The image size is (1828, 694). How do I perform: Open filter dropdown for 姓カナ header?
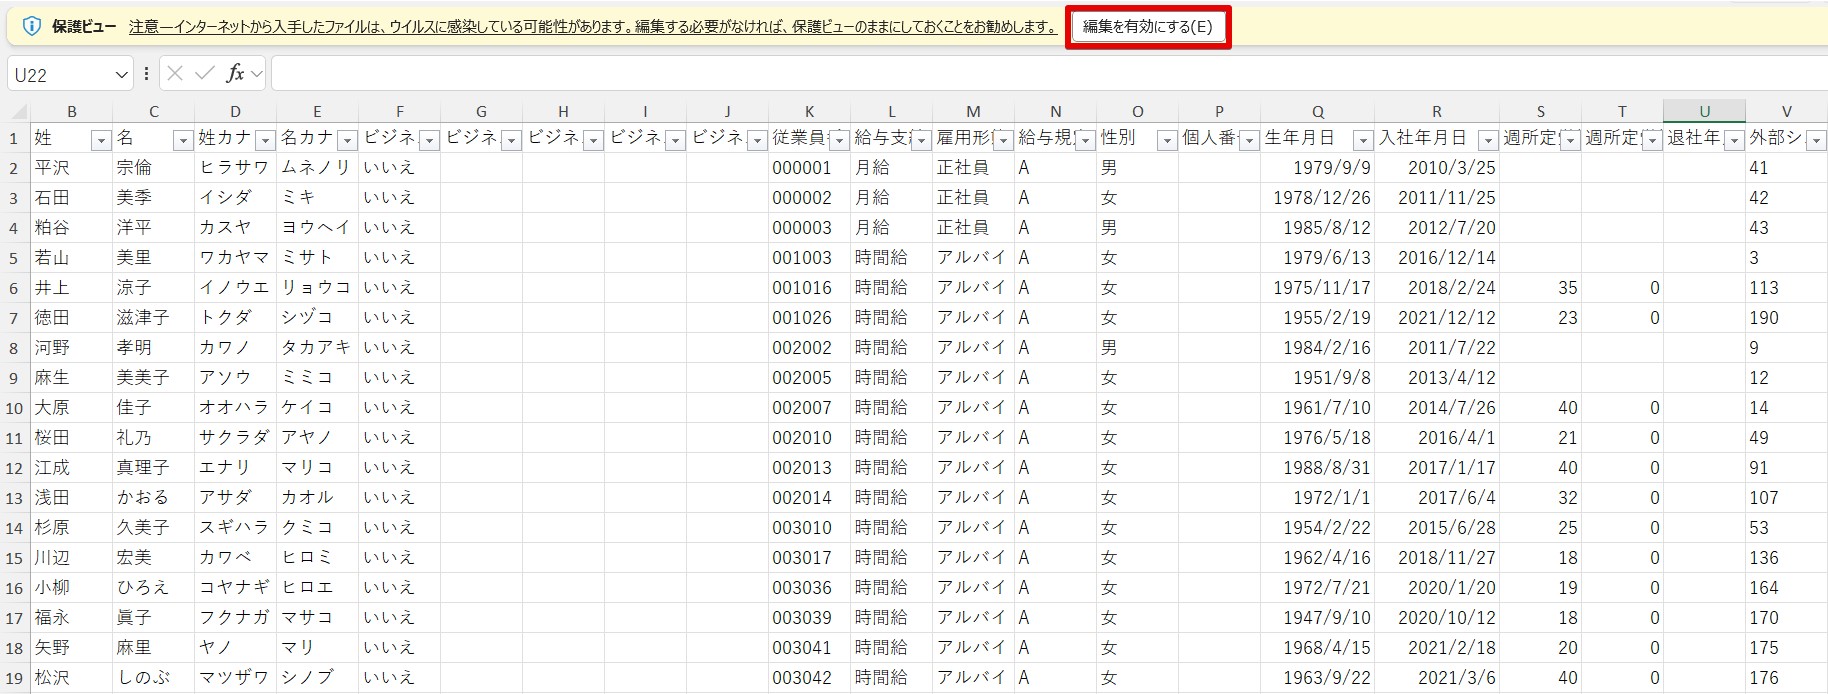tap(265, 140)
